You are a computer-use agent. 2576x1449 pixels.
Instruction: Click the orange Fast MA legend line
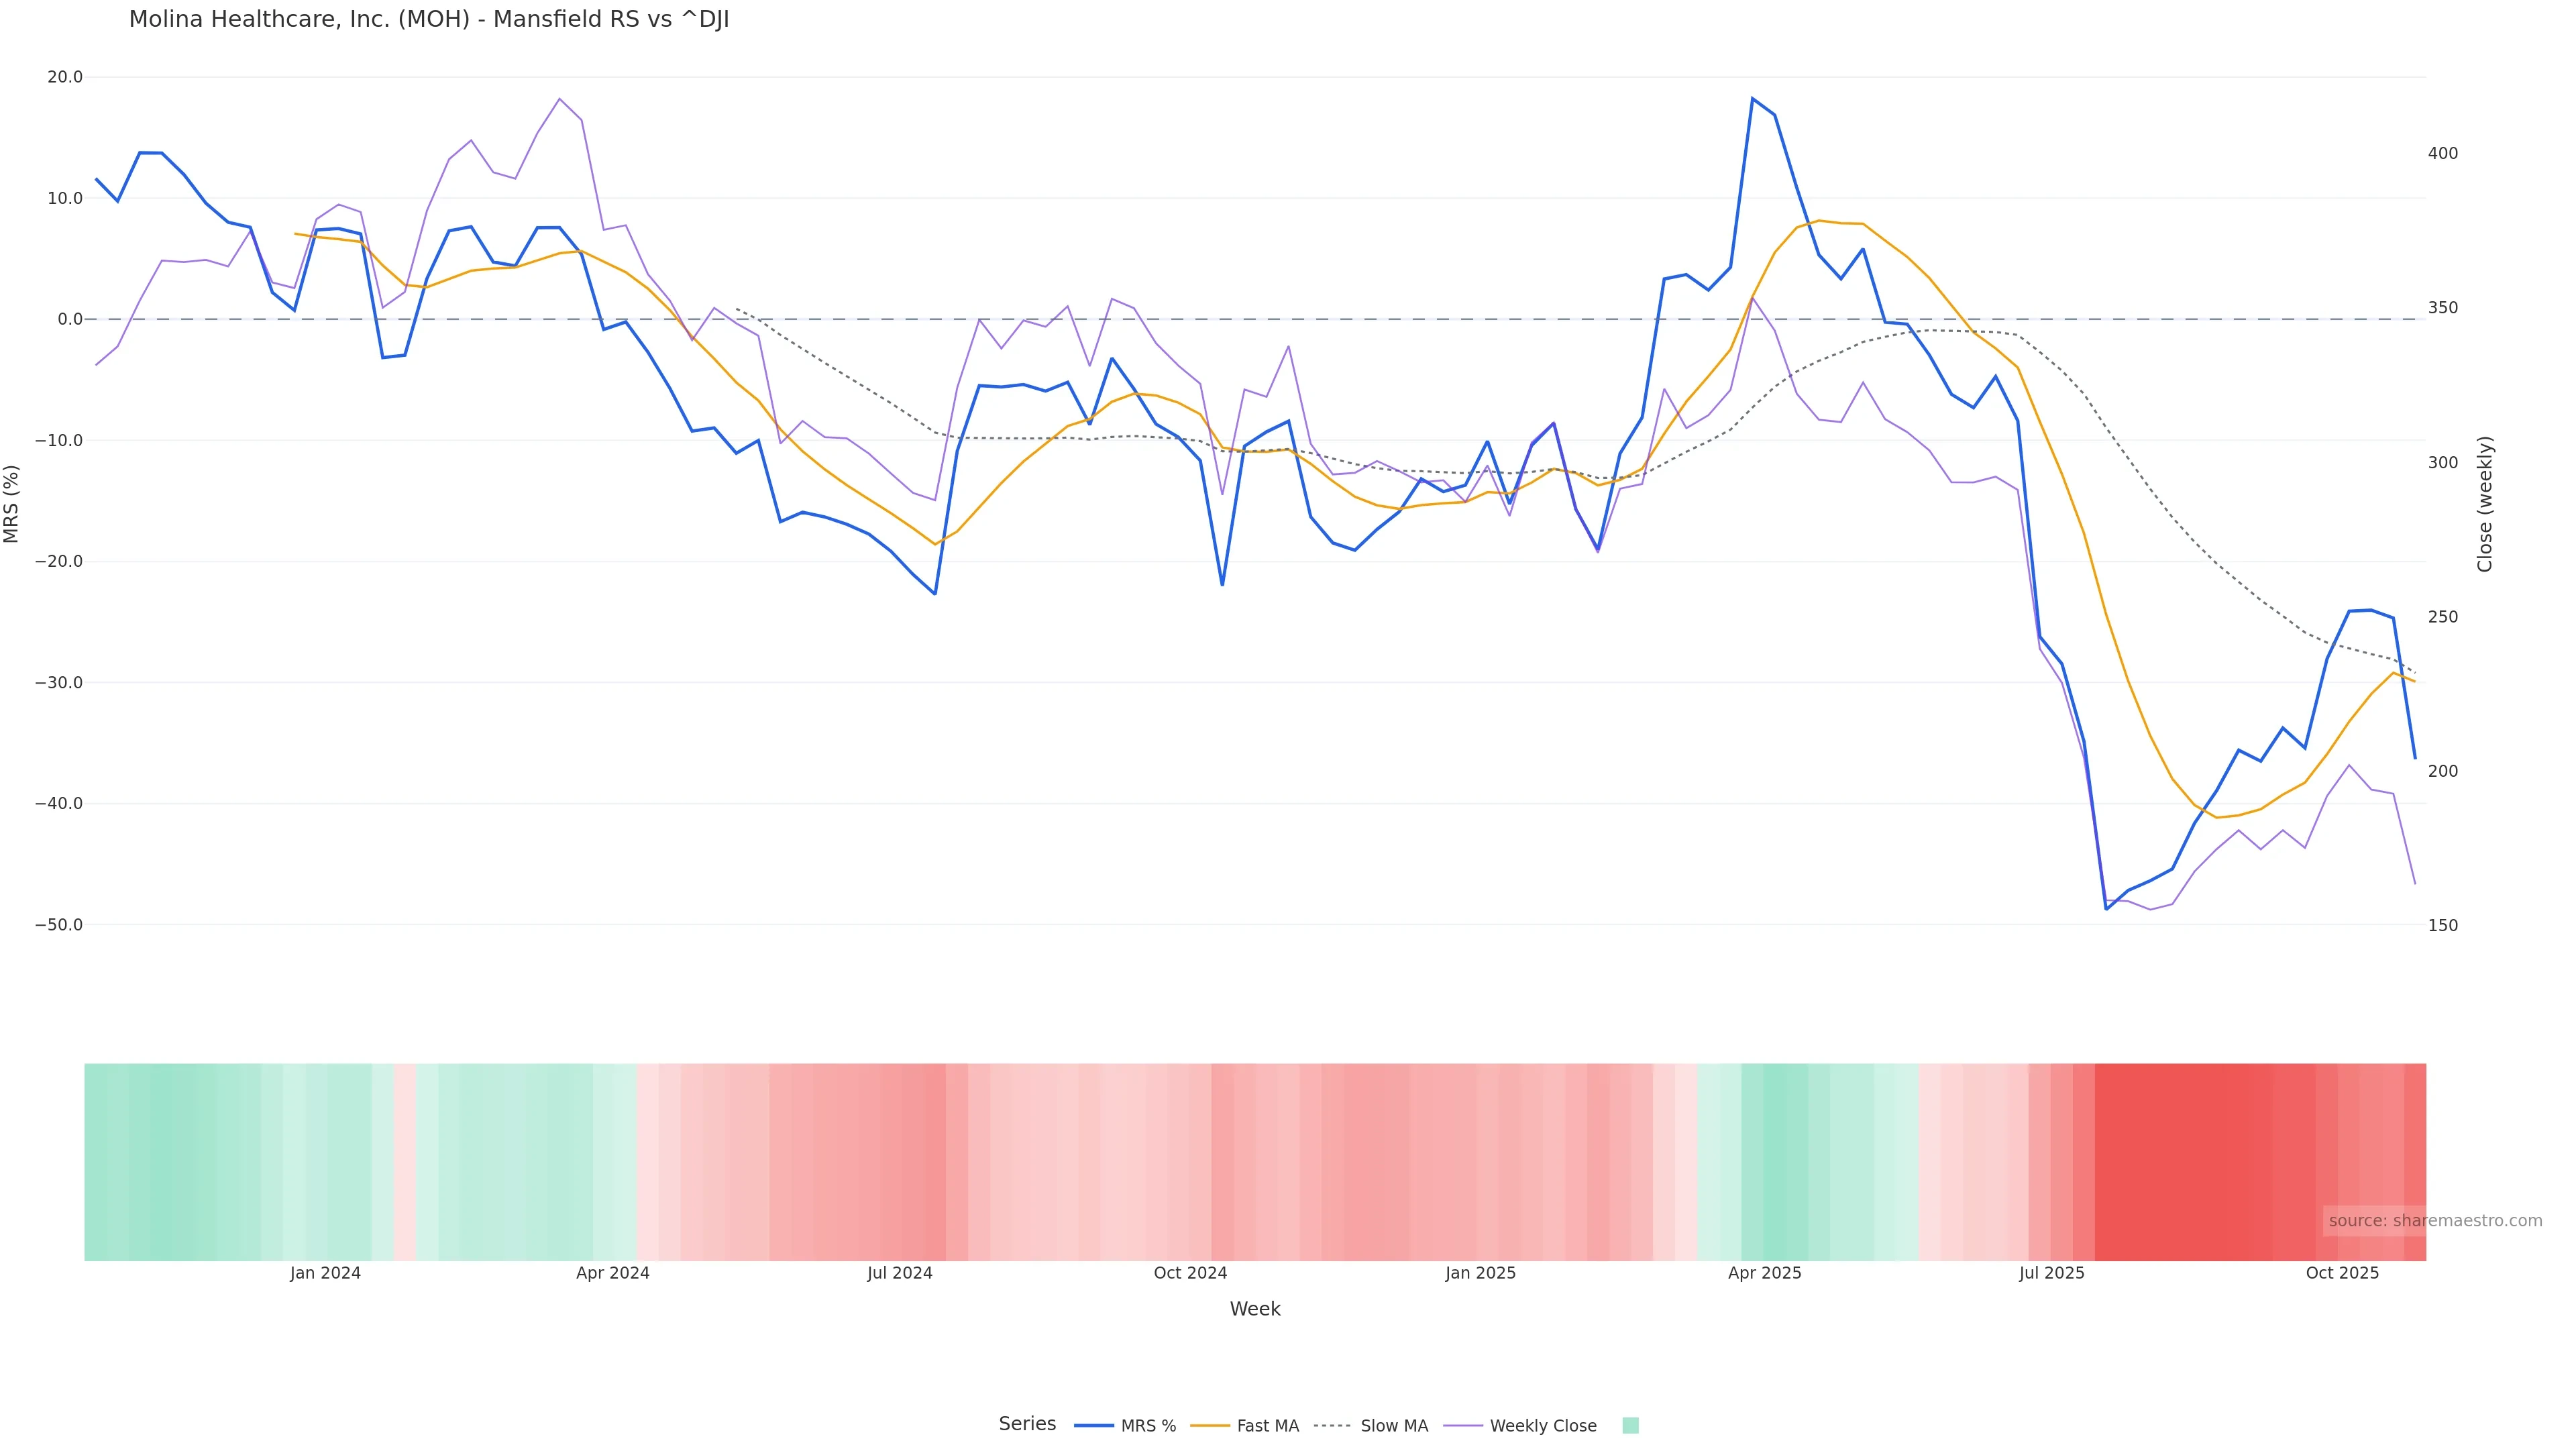(x=1210, y=1426)
